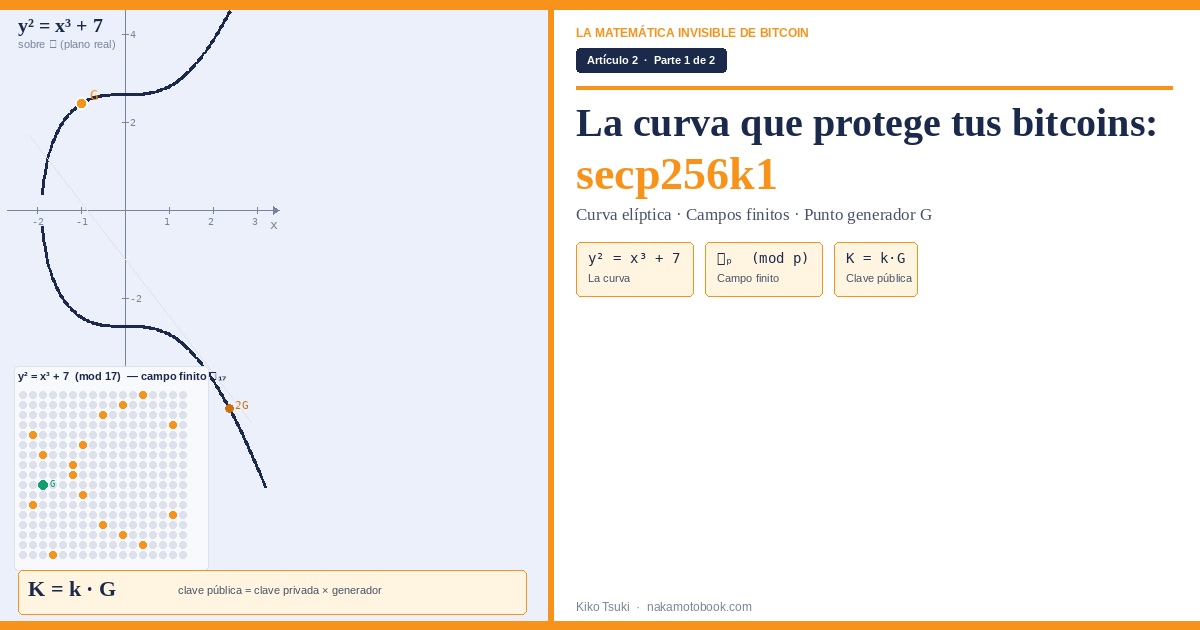
Task: Select the green G point in the finite field grid
Action: pos(43,485)
